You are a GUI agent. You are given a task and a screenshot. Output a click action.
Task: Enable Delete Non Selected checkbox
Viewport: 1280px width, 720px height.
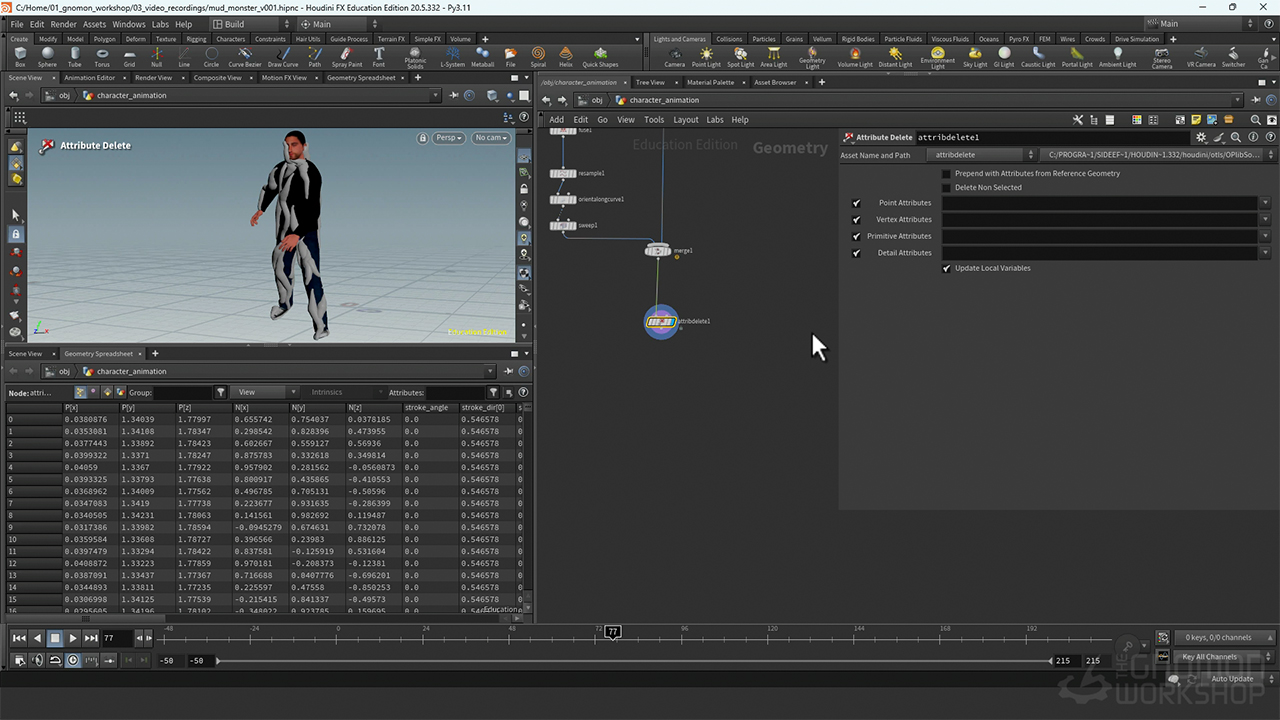click(947, 187)
